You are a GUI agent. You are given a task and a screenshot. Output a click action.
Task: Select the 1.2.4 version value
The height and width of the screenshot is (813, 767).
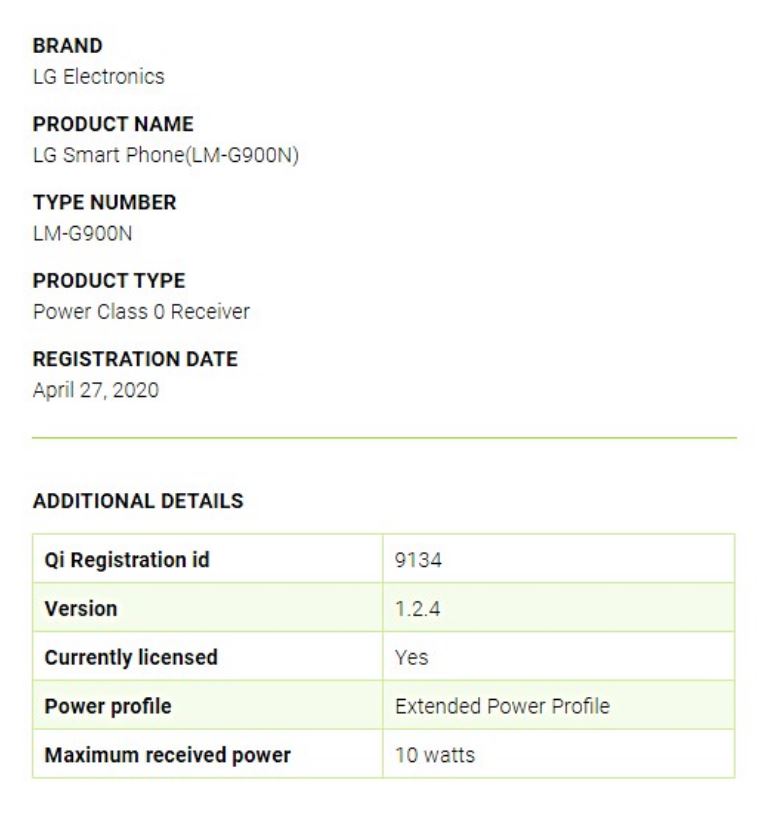(417, 609)
